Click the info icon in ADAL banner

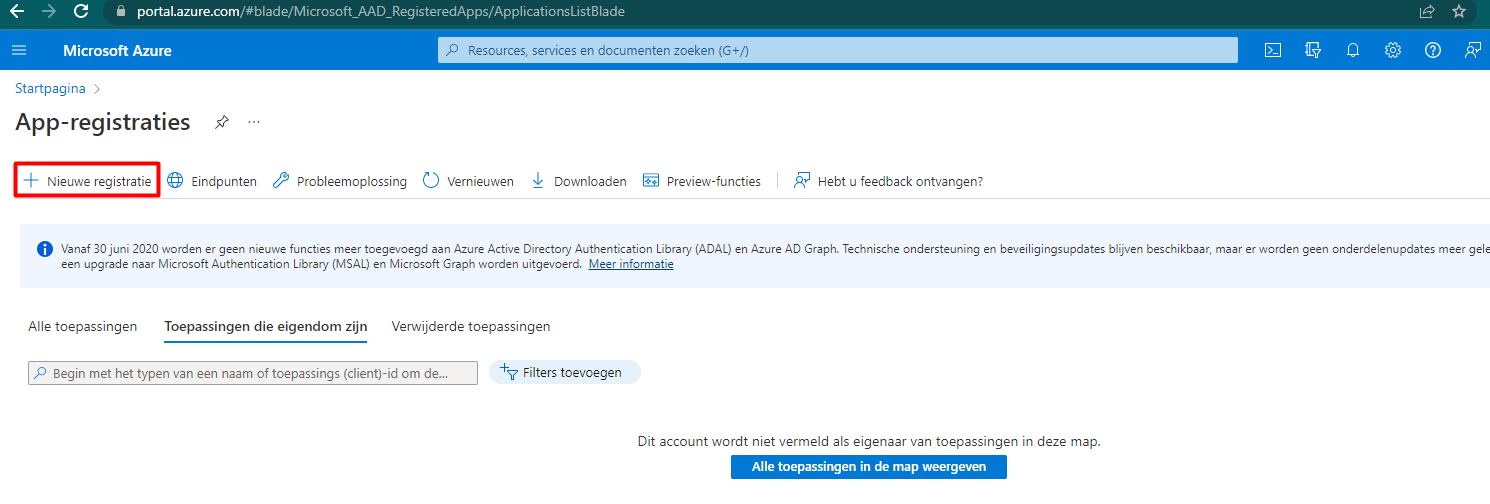[45, 249]
